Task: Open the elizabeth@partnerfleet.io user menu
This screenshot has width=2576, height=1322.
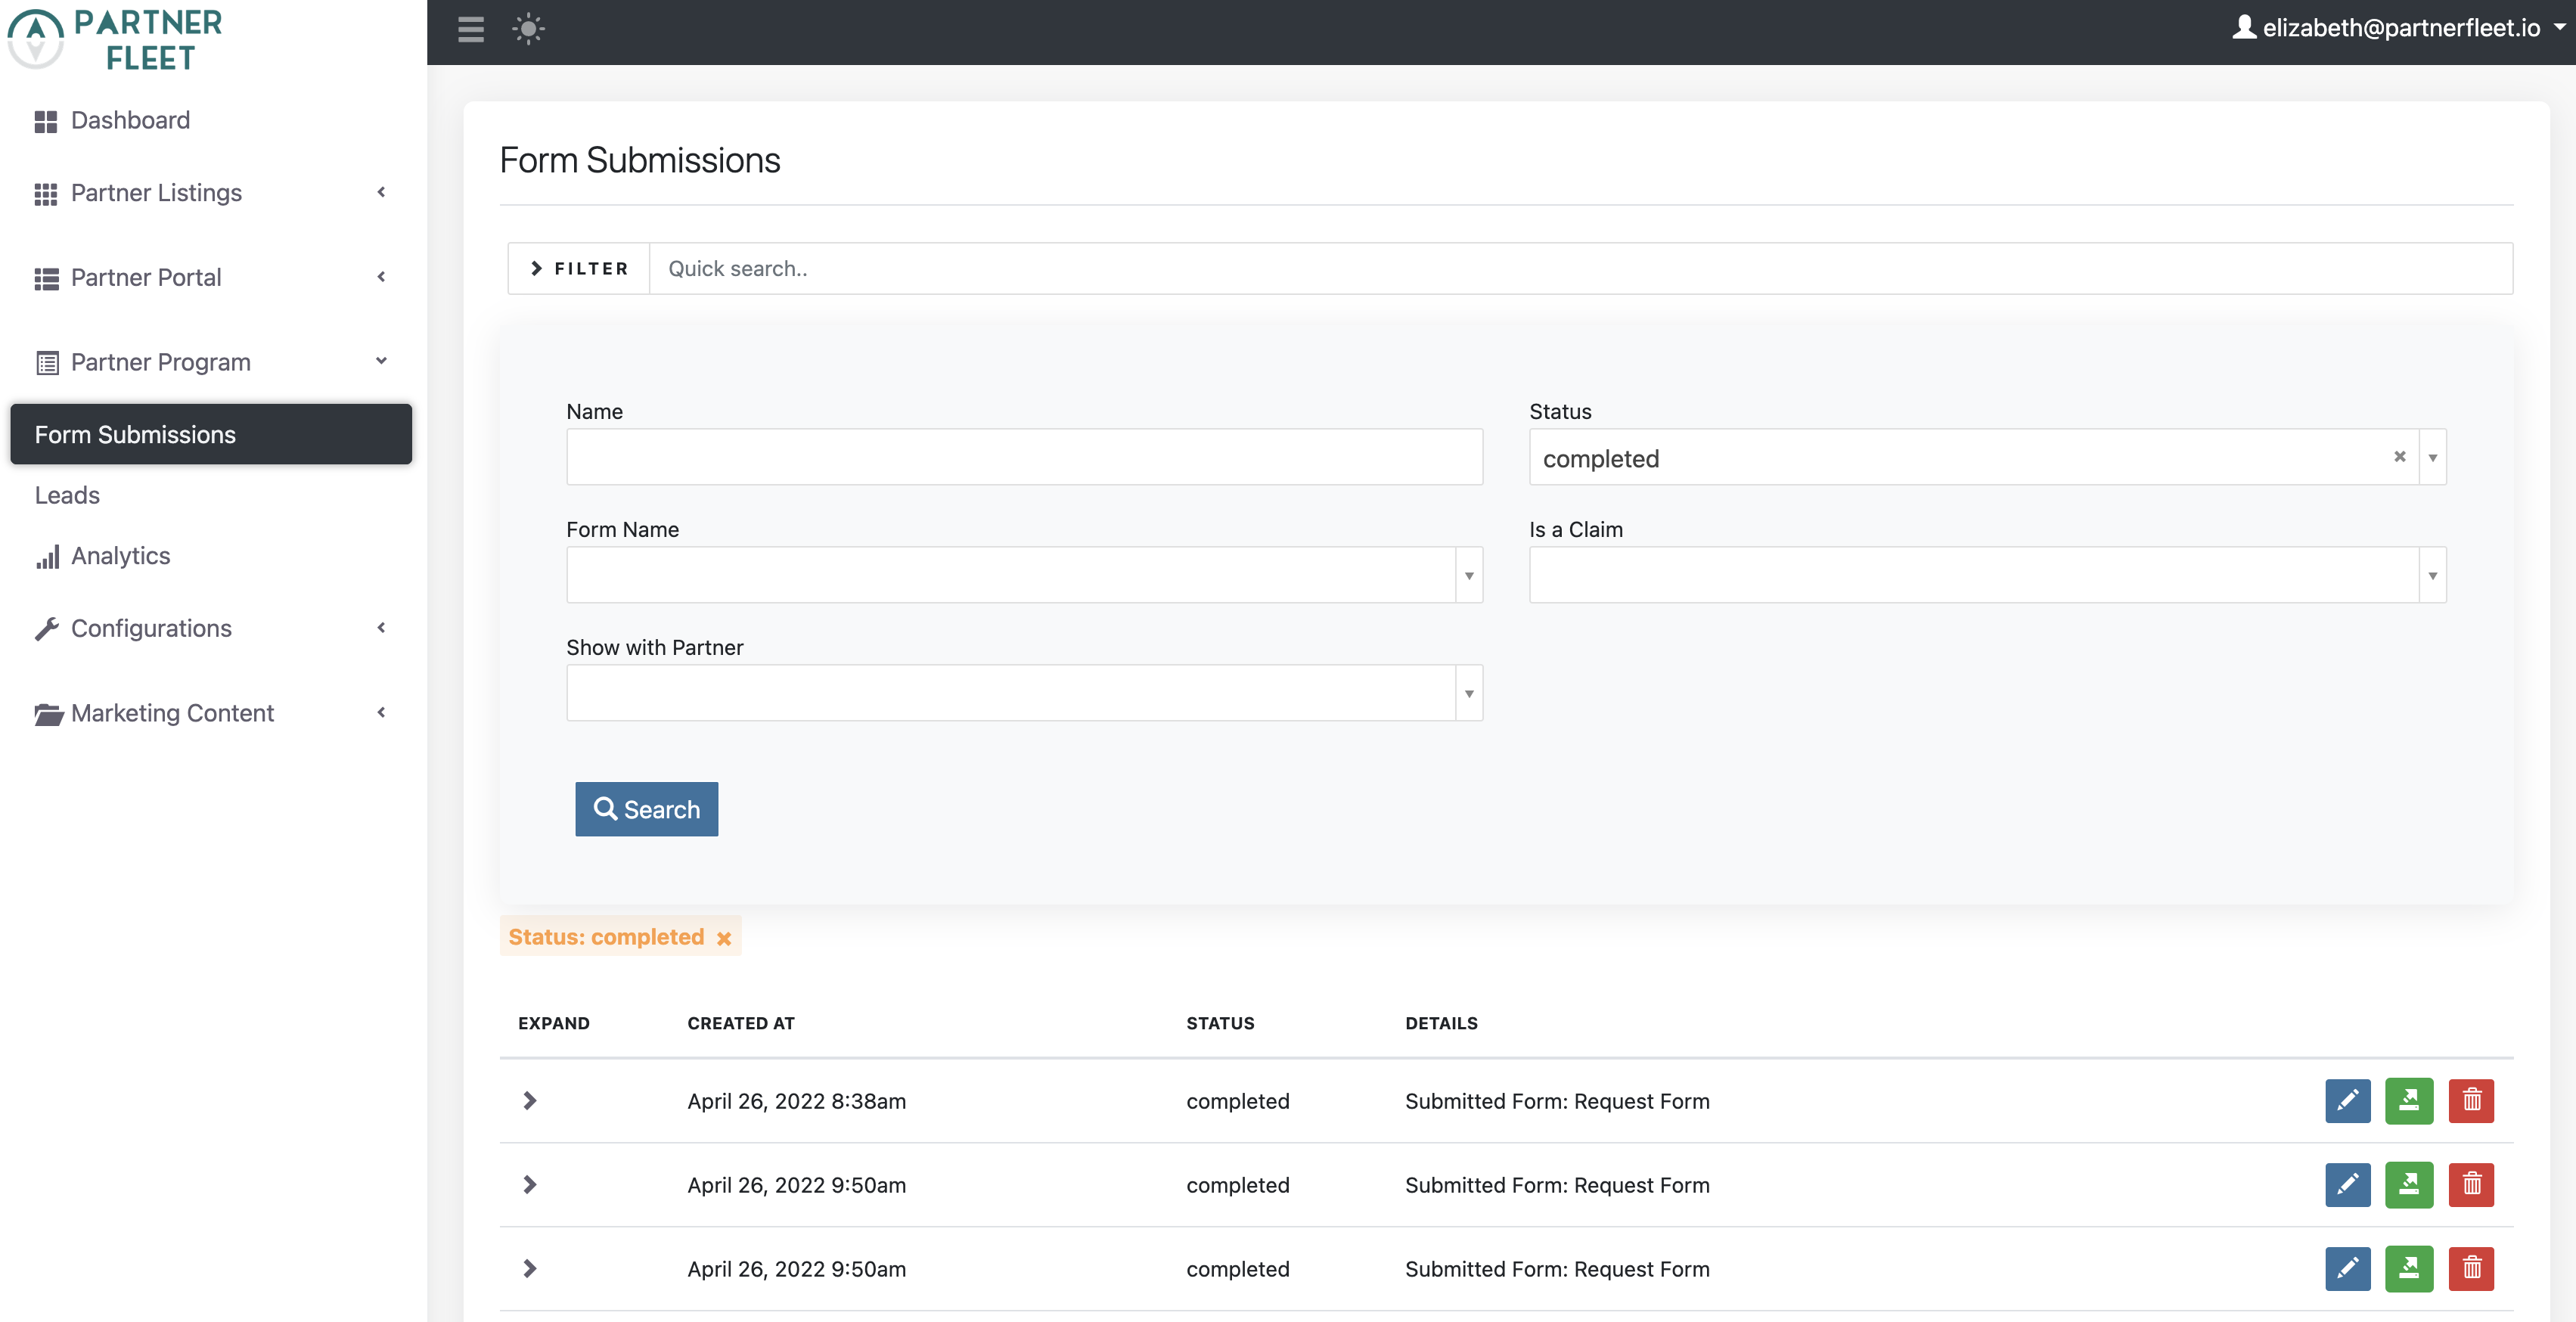Action: [x=2399, y=28]
